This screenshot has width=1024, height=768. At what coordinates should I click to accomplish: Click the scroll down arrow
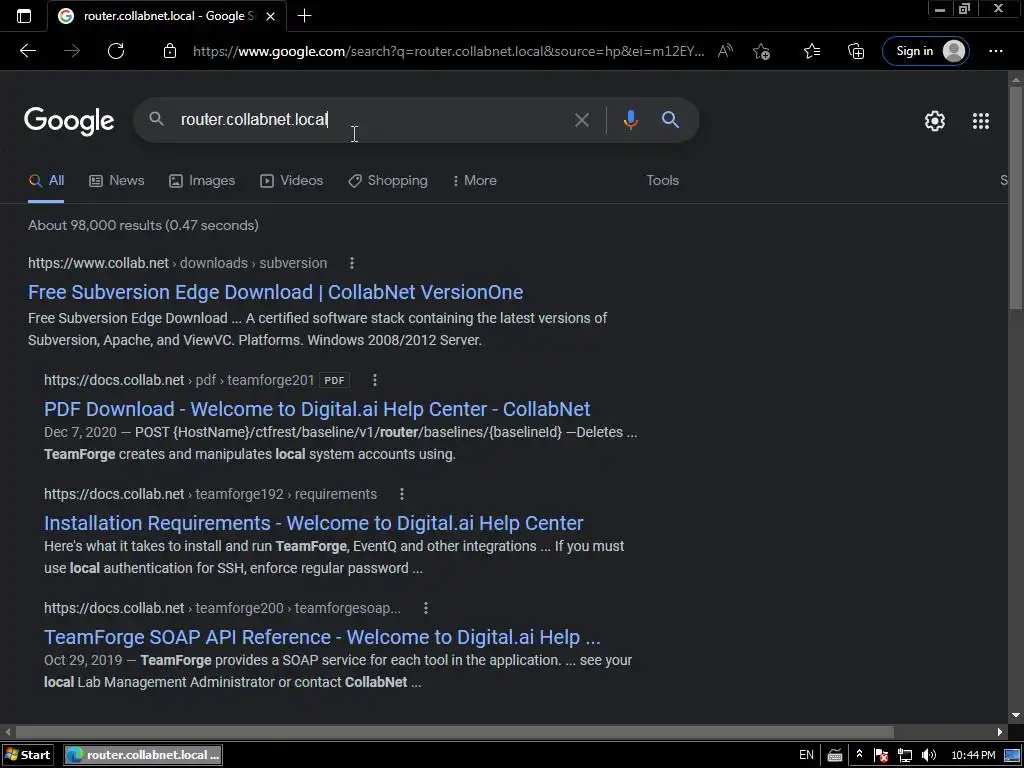1016,716
